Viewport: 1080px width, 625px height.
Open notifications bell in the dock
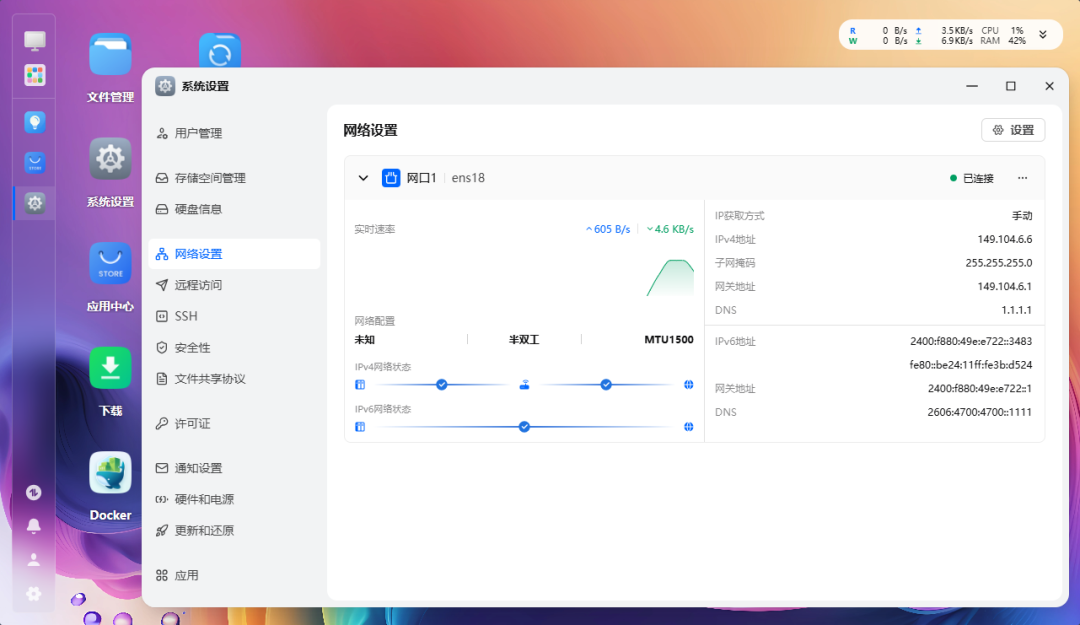[34, 526]
